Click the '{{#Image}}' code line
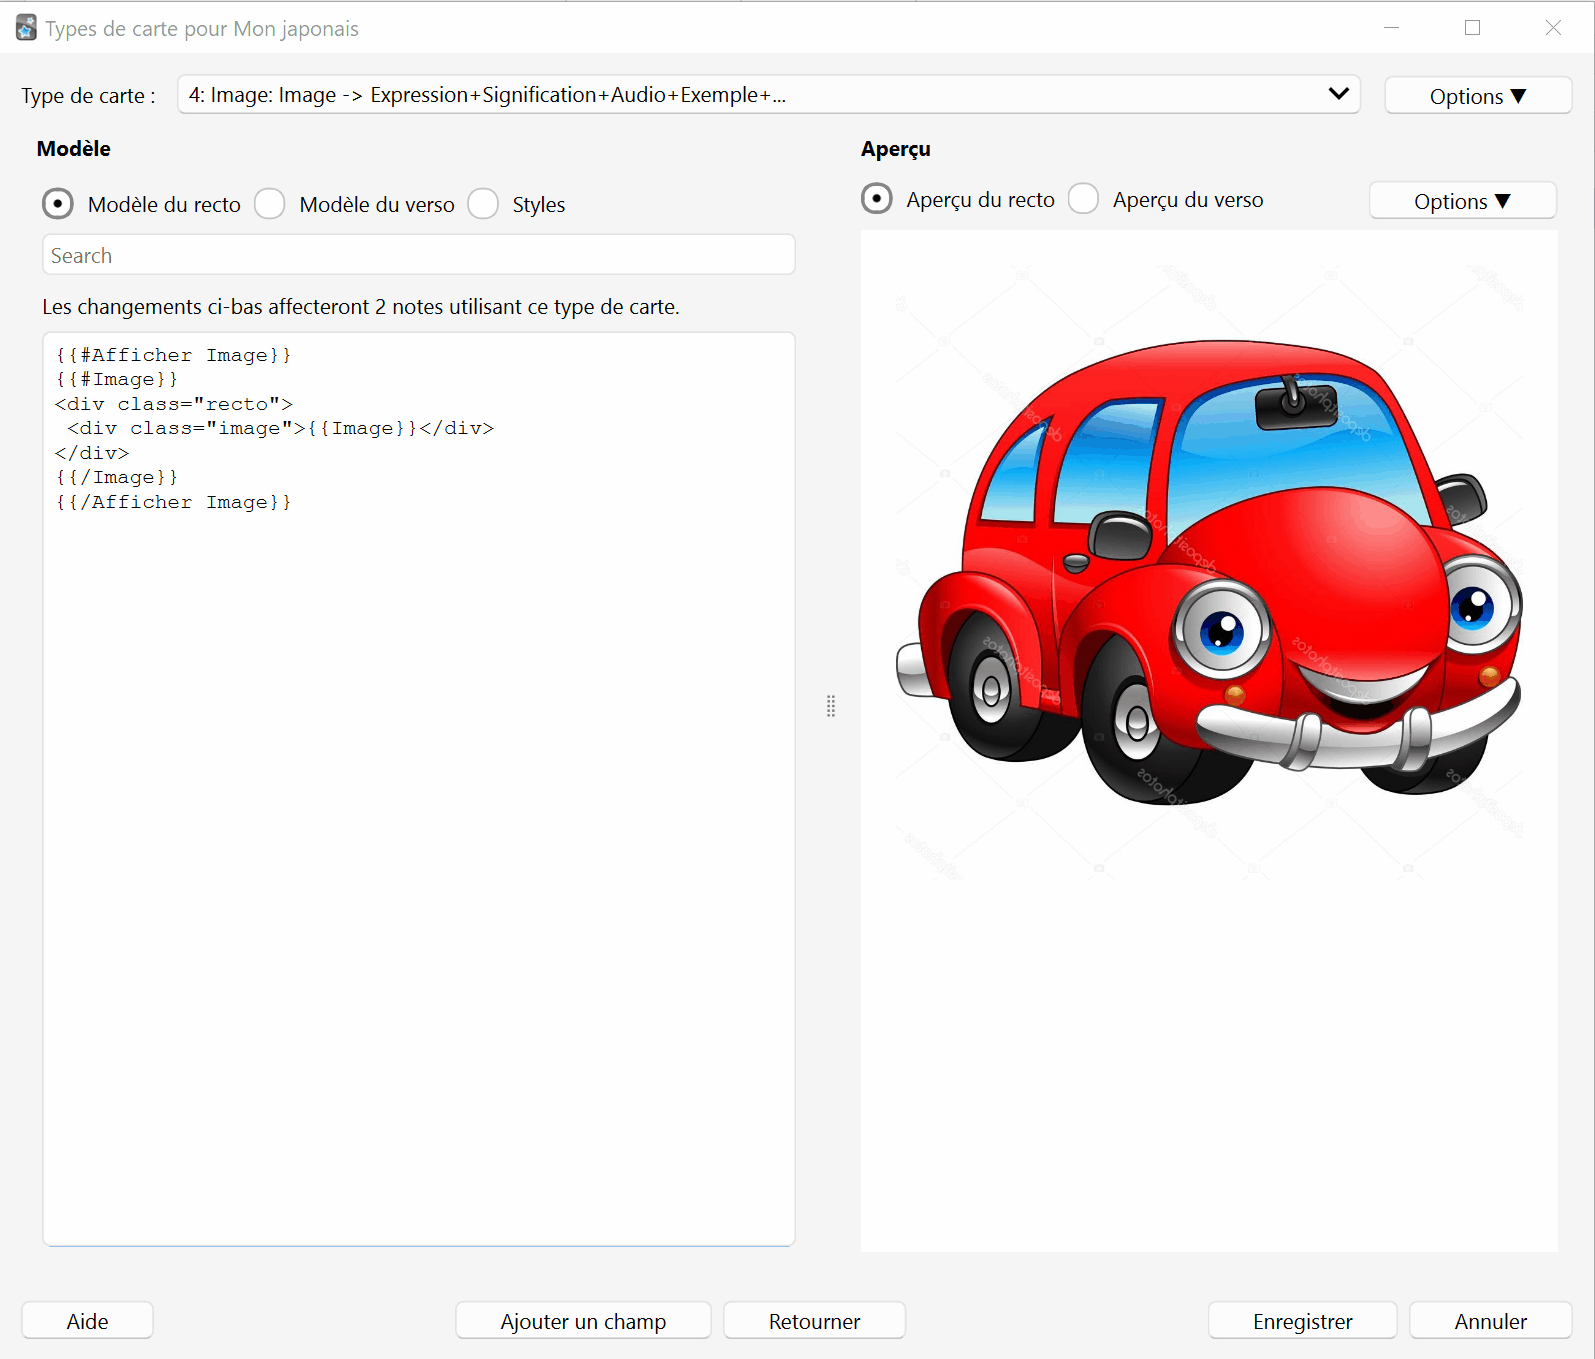1595x1359 pixels. (117, 379)
